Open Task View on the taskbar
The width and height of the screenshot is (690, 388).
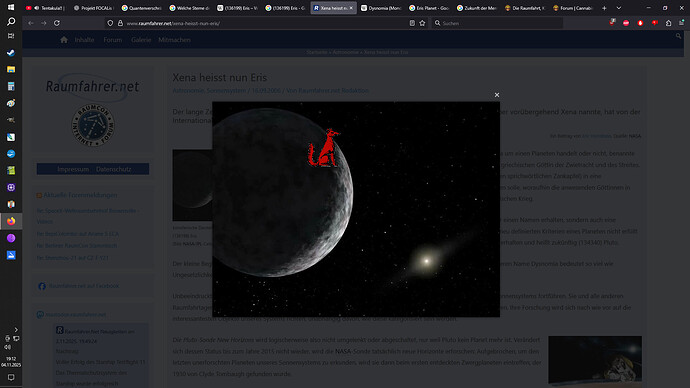click(11, 36)
